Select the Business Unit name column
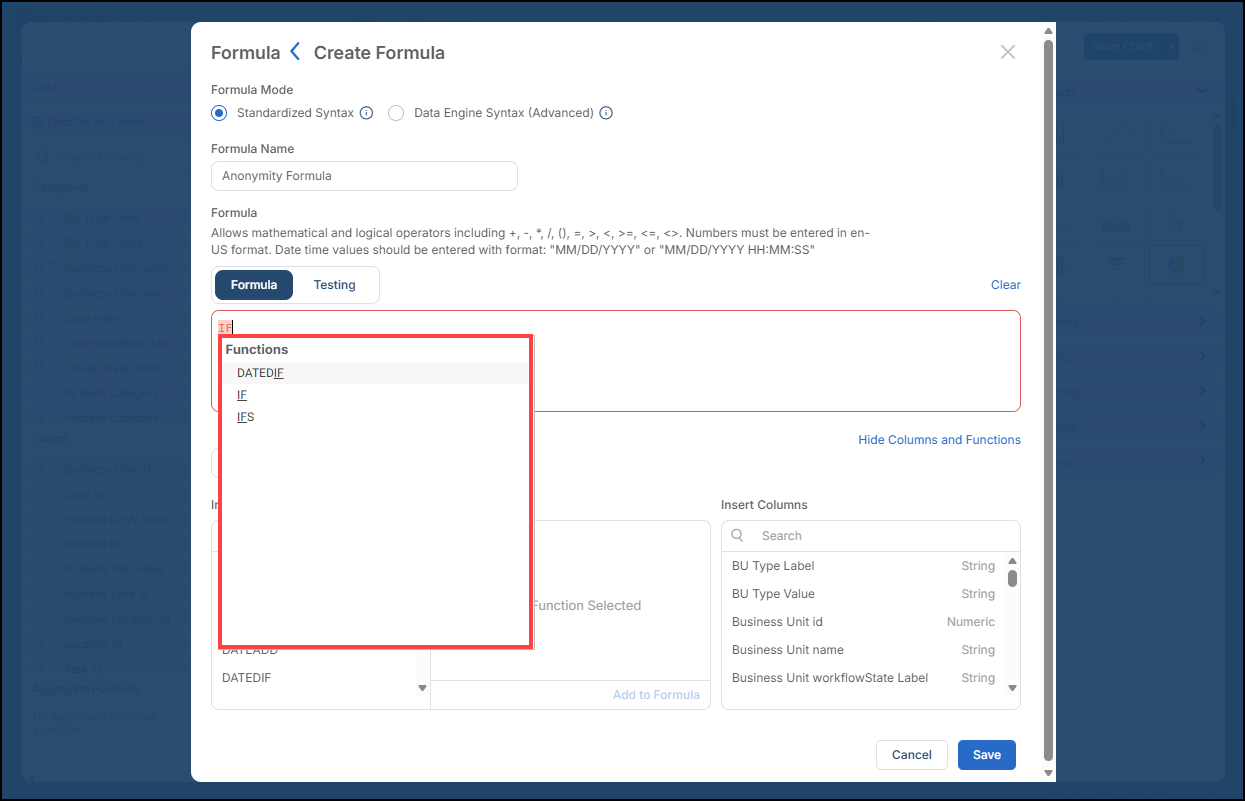The image size is (1245, 801). [x=864, y=650]
